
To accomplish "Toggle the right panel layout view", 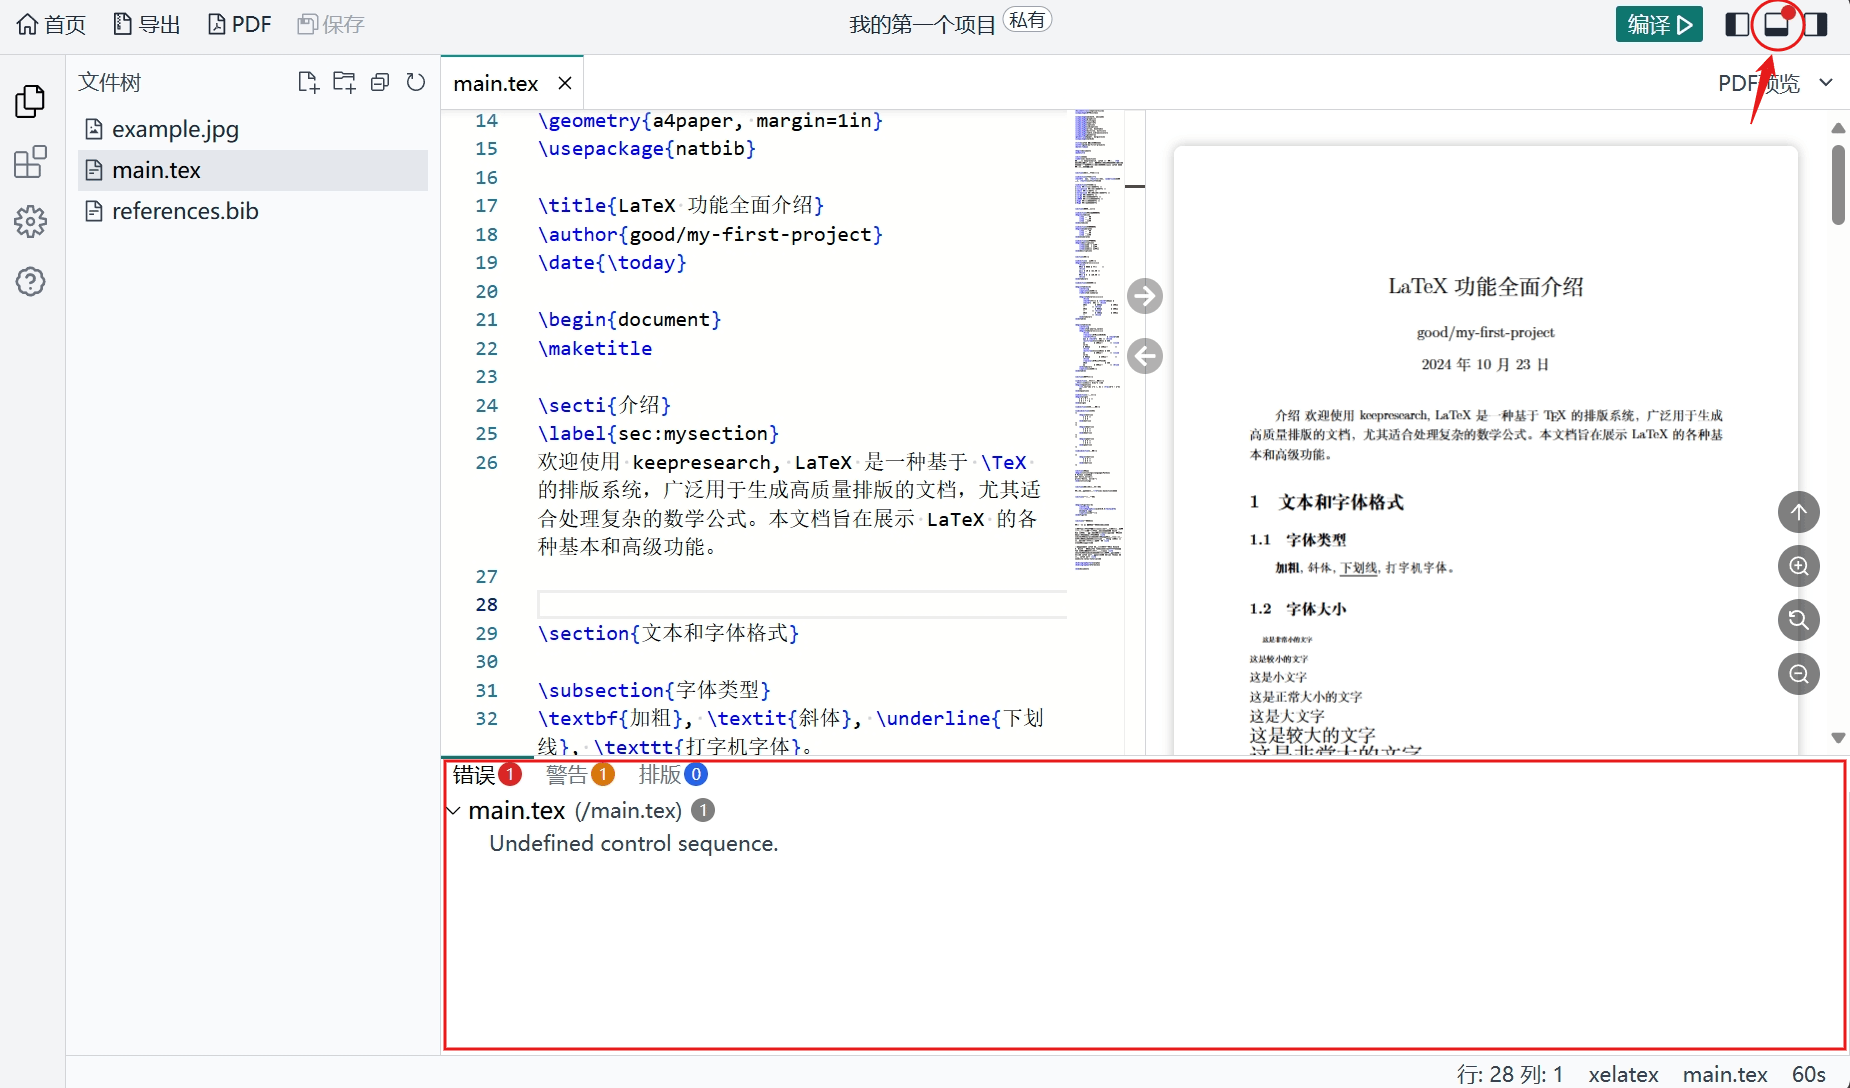I will [1818, 23].
